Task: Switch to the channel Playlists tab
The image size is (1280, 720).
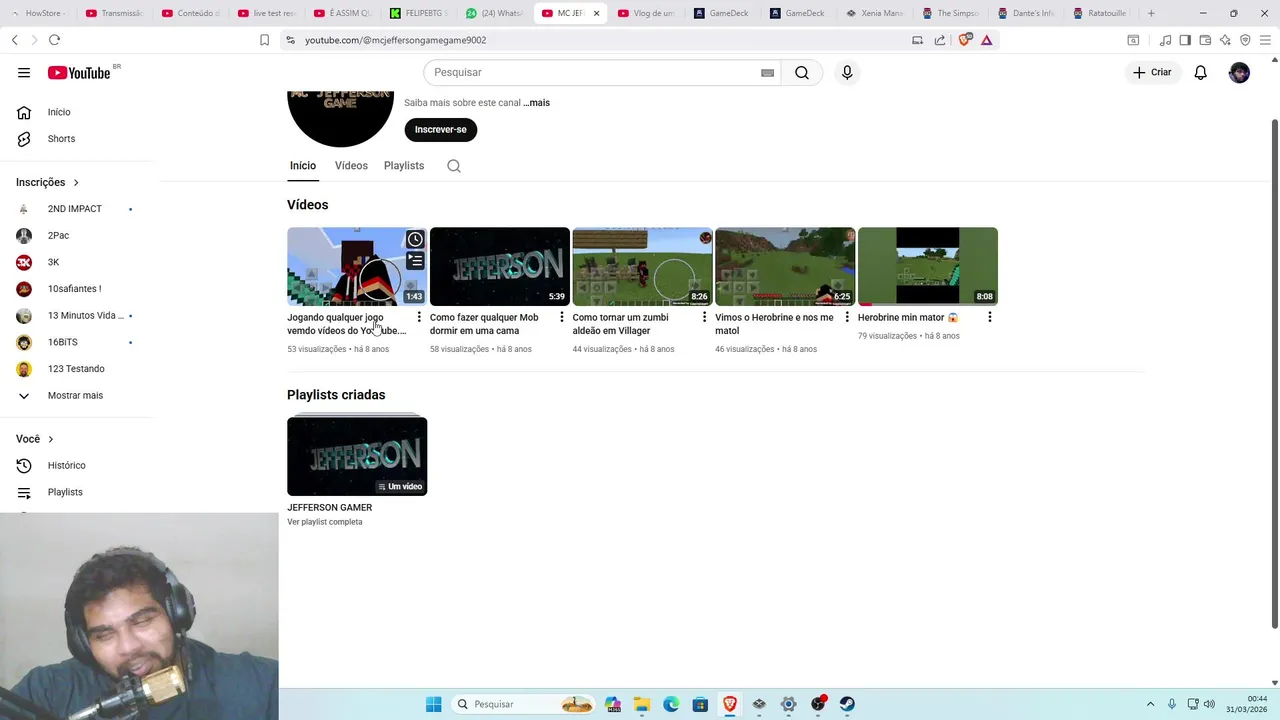Action: coord(404,166)
